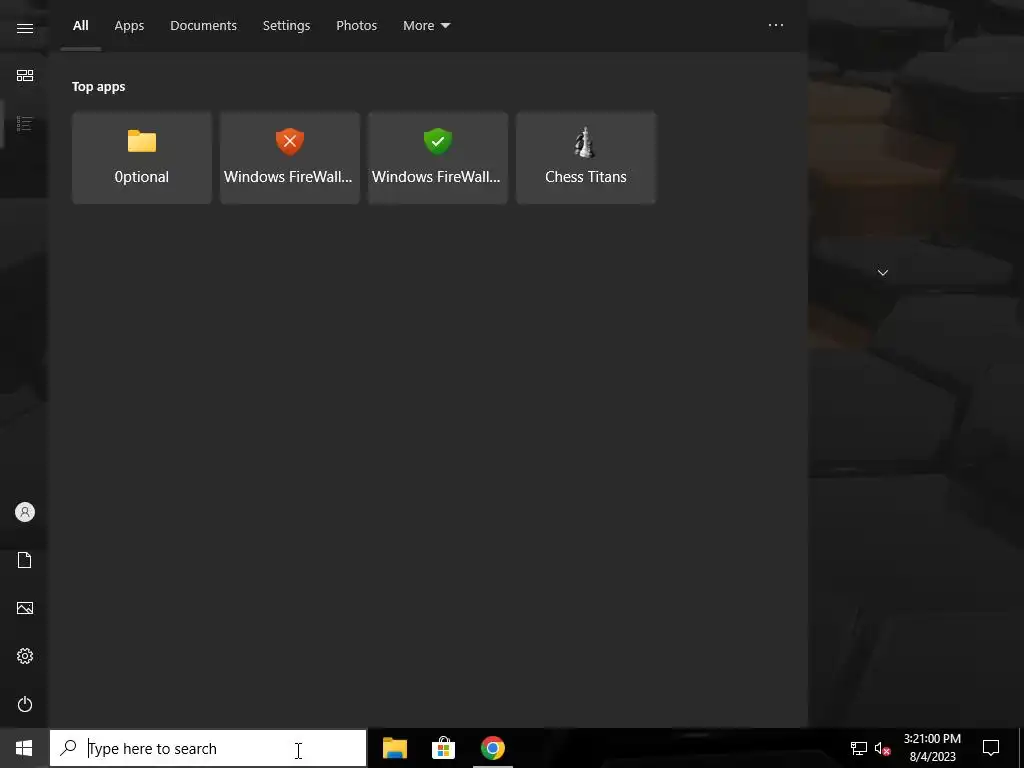This screenshot has height=768, width=1024.
Task: Launch Windows FireWall tile with green shield
Action: pyautogui.click(x=438, y=158)
